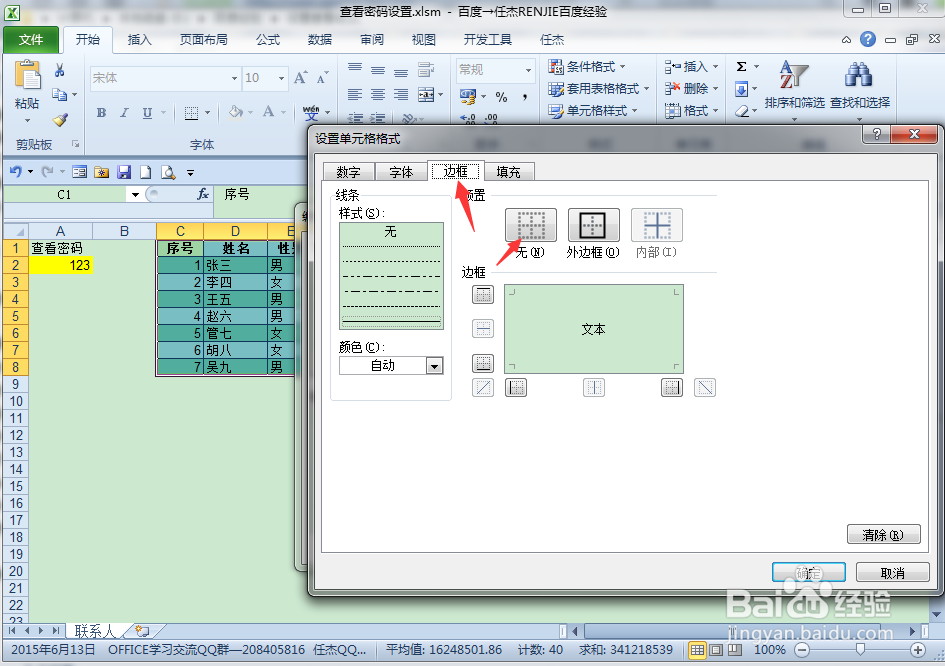Toggle the 无 none border preset

click(530, 225)
